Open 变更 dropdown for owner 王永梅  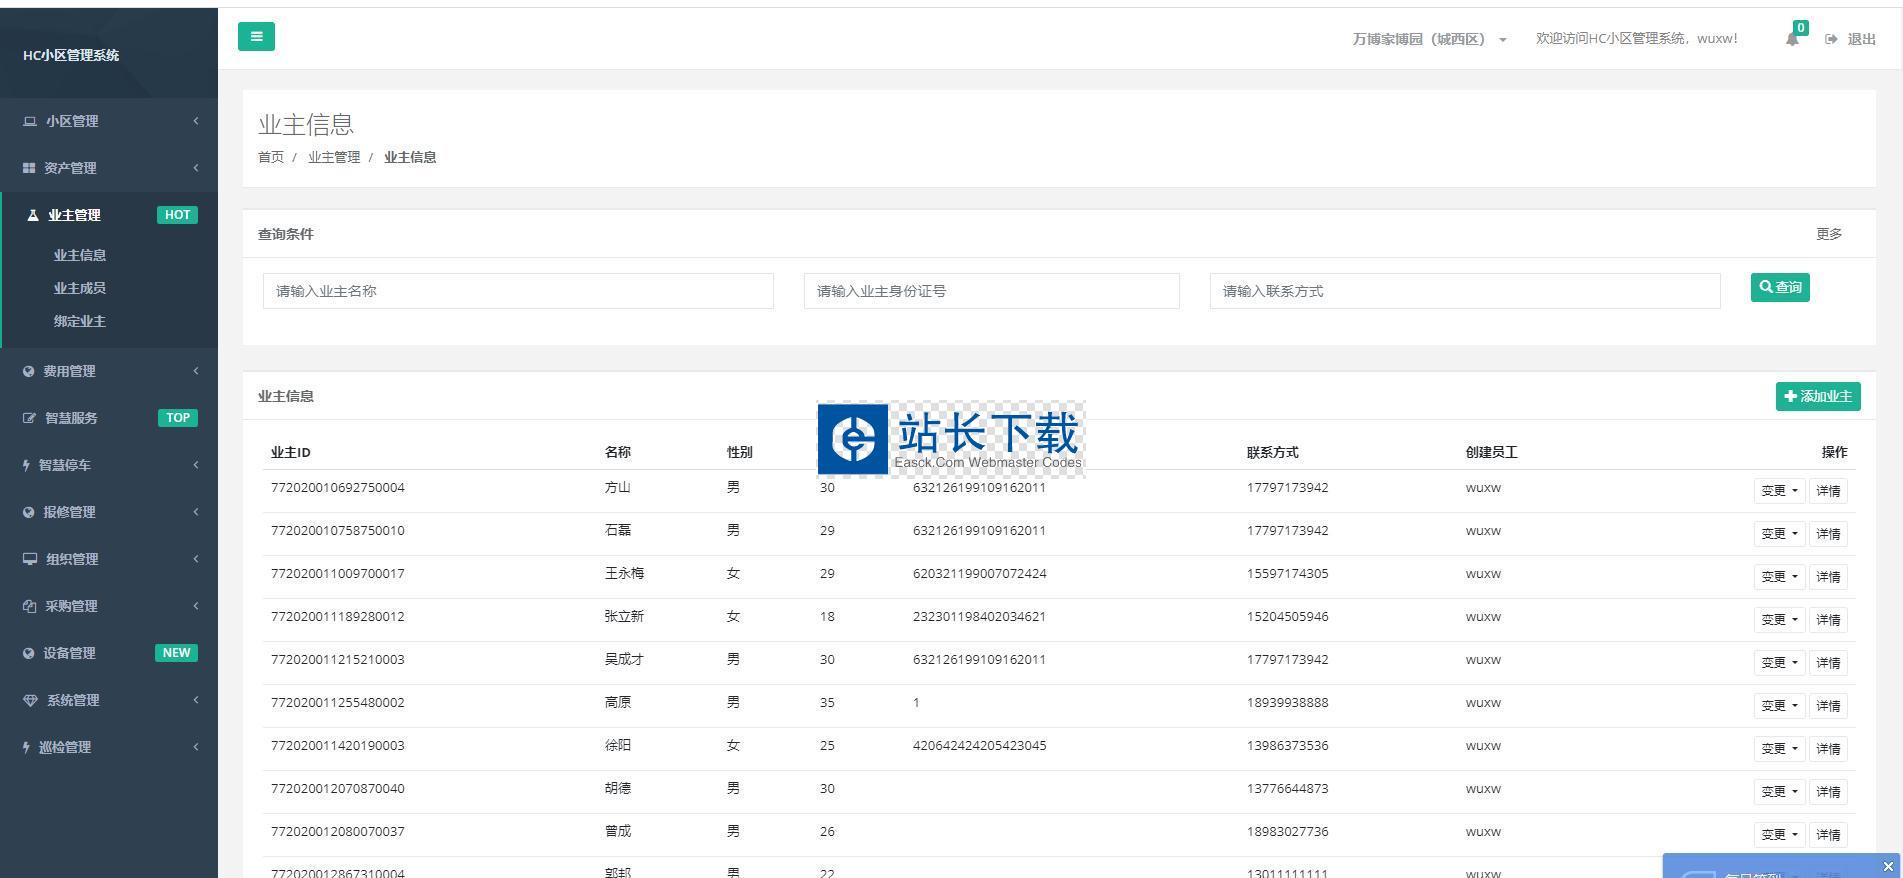[x=1778, y=577]
